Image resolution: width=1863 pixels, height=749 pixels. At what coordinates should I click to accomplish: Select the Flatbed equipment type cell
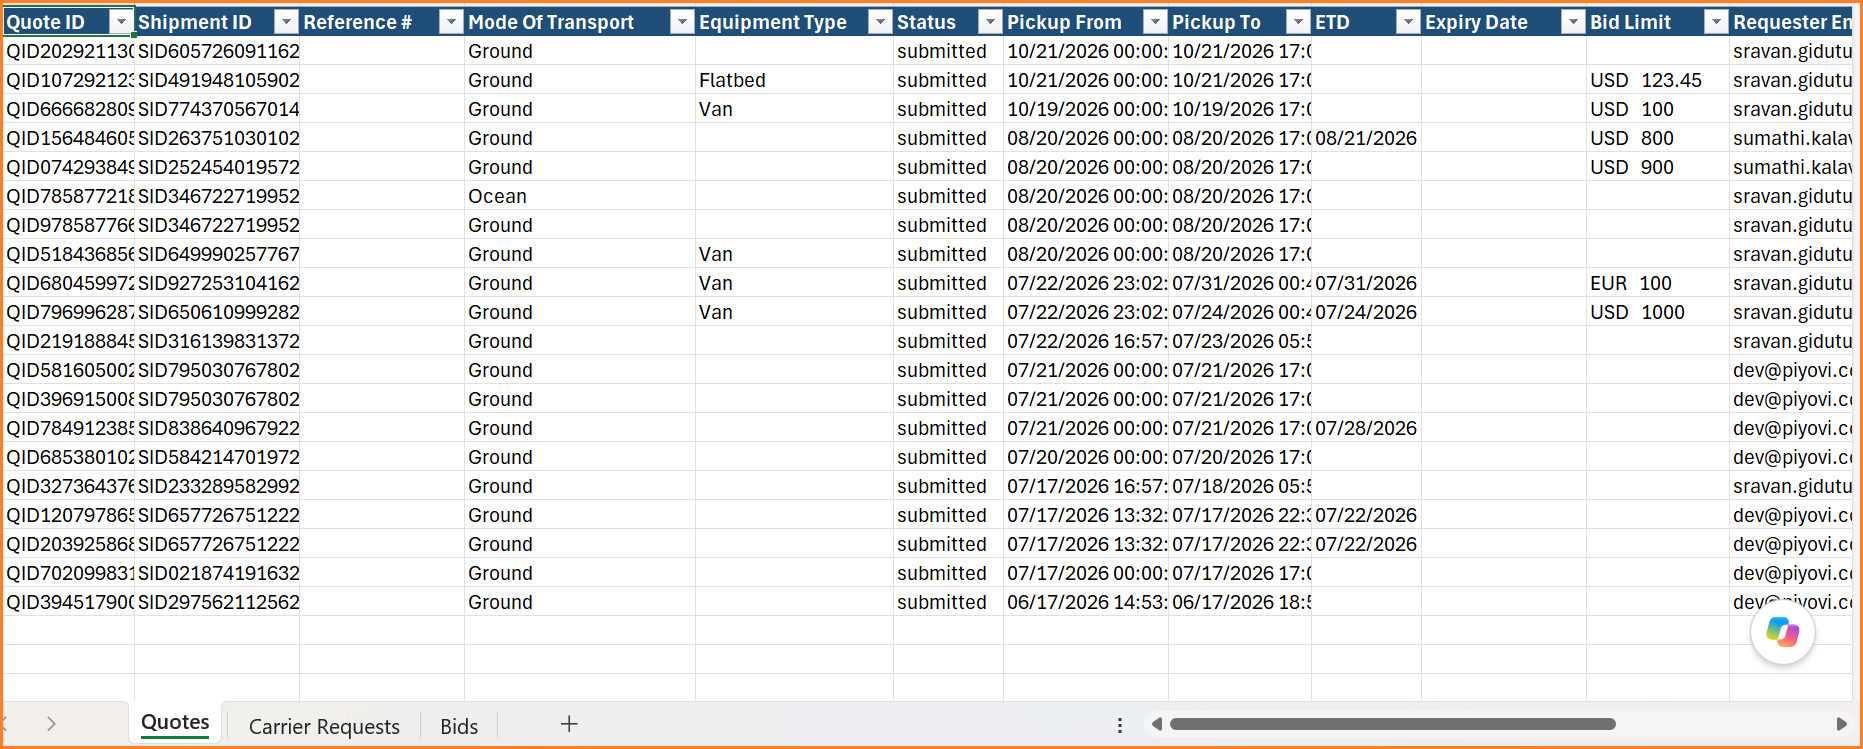click(x=794, y=80)
